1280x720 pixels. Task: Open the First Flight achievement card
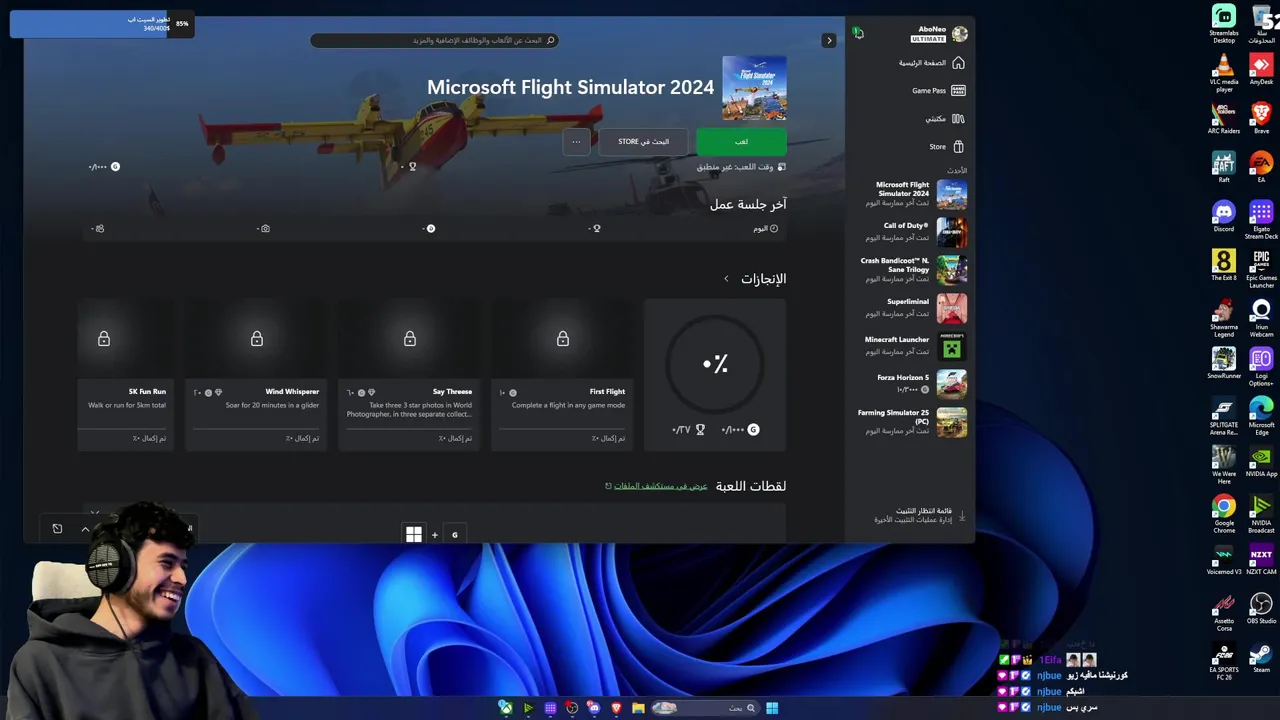pos(563,375)
